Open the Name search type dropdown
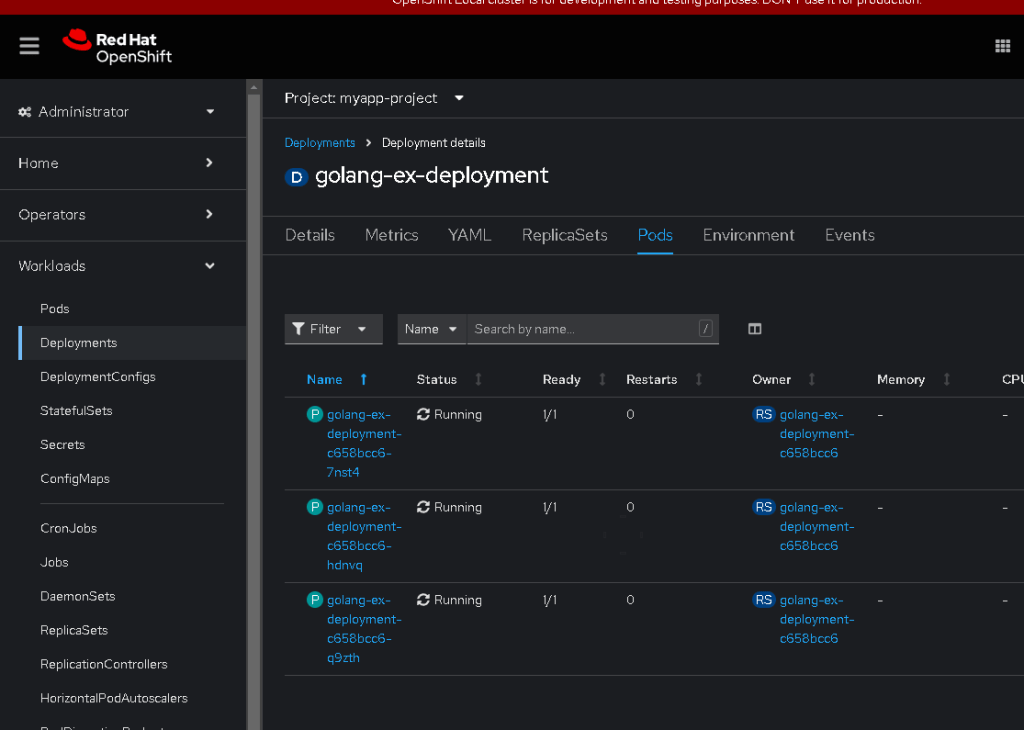The height and width of the screenshot is (730, 1024). [431, 329]
